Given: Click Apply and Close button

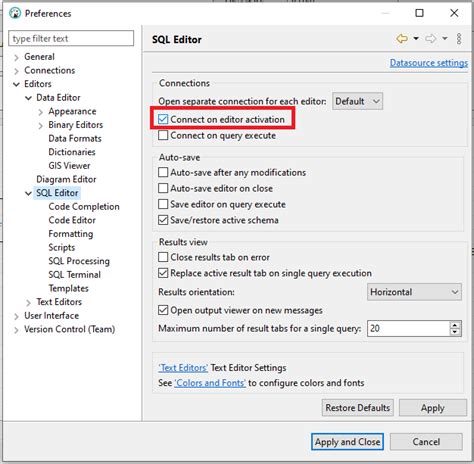Looking at the screenshot, I should (347, 442).
